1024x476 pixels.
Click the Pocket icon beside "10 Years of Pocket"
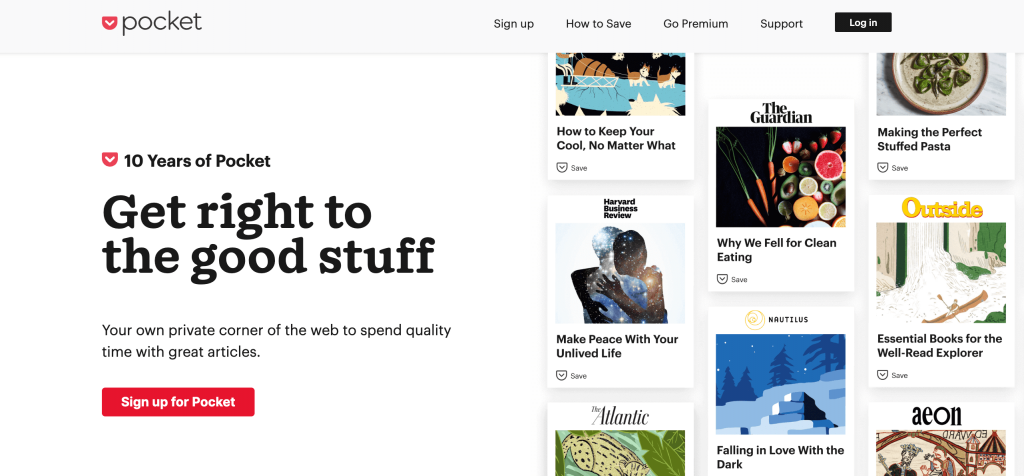pos(110,160)
